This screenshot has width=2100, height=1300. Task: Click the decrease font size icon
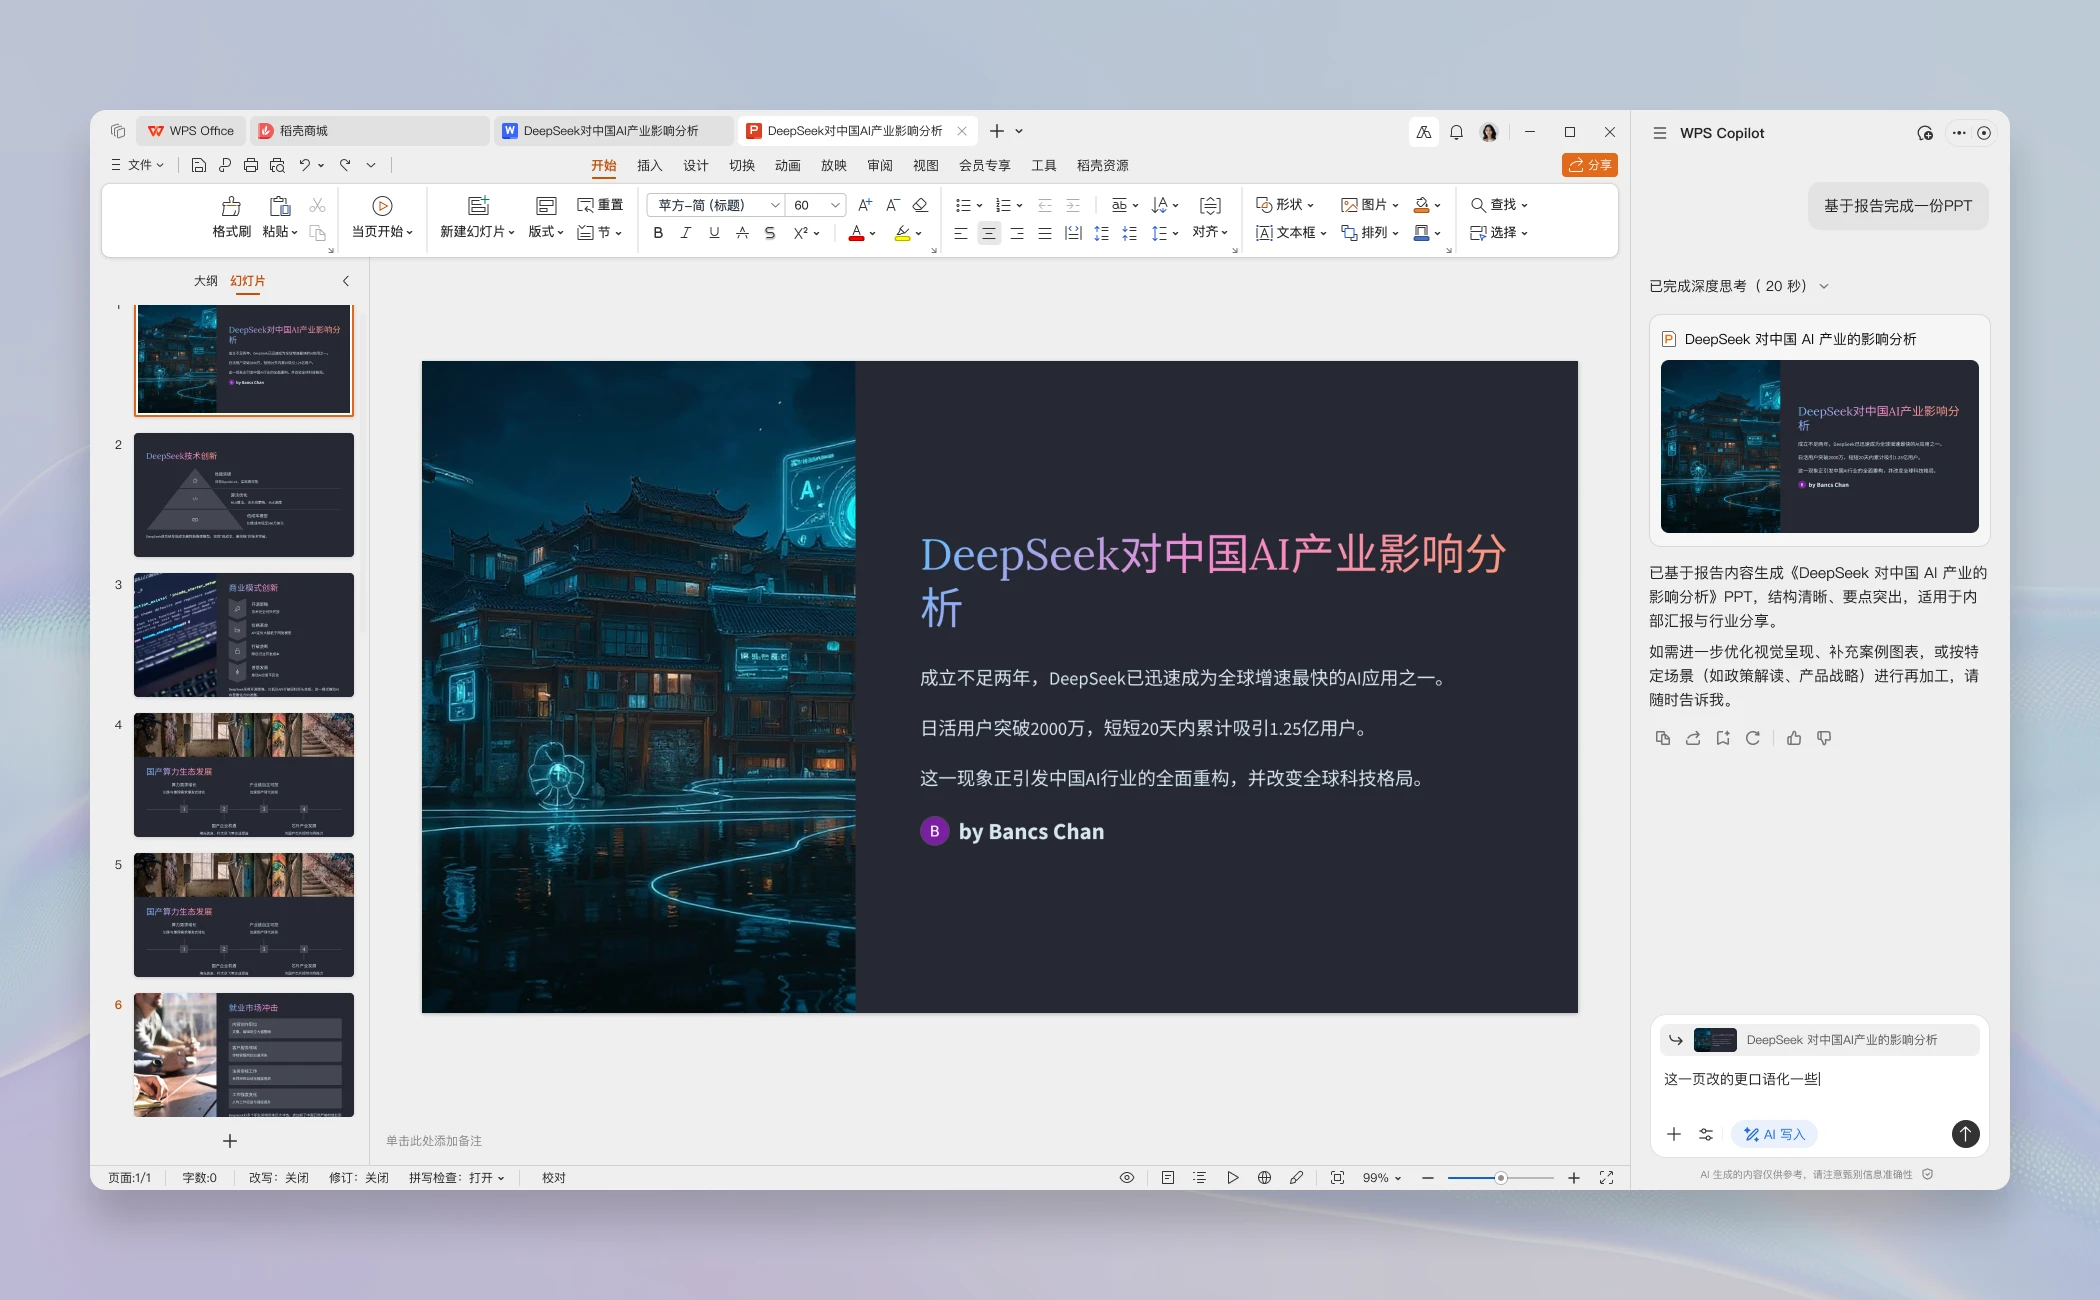point(893,205)
